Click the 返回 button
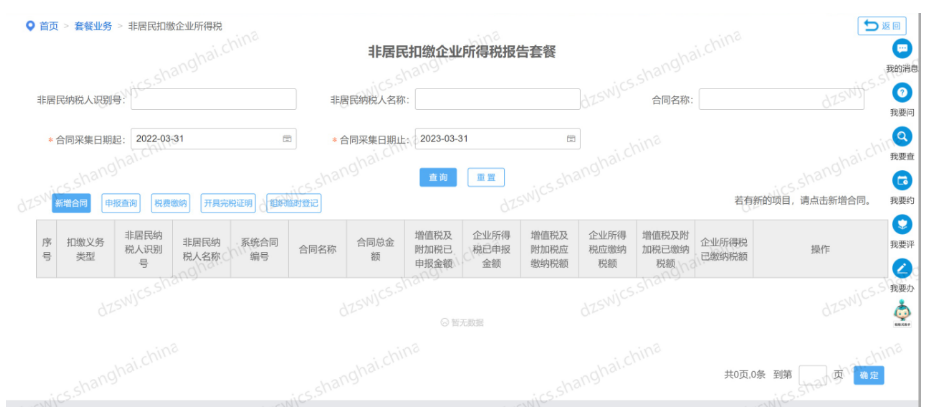Screen dimensions: 931x418 tap(882, 26)
